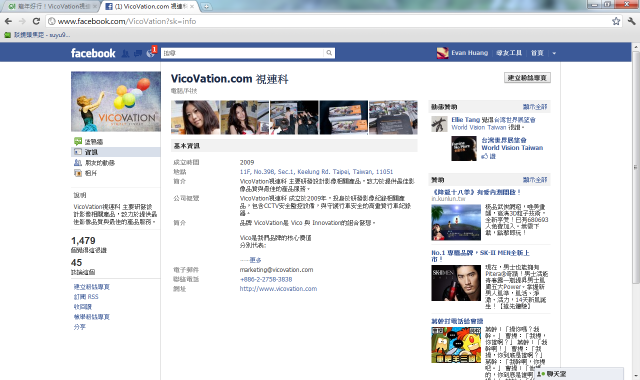The image size is (640, 380).
Task: Open the first woman portrait photo
Action: click(195, 118)
